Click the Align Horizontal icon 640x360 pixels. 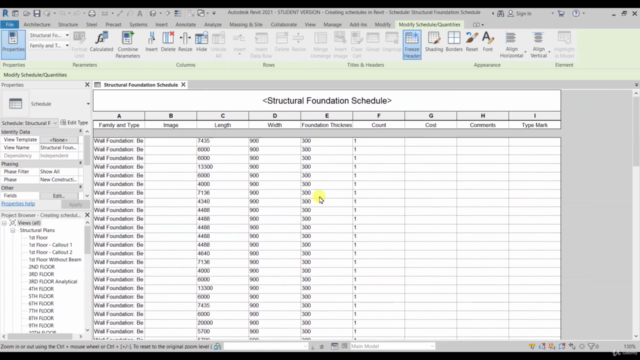pos(511,44)
